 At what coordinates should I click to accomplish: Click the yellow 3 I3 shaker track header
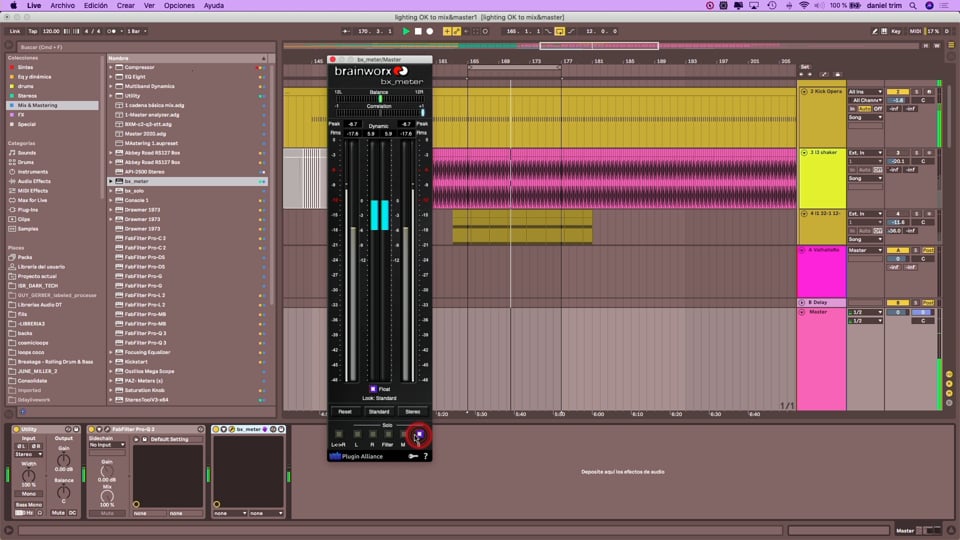click(x=823, y=179)
